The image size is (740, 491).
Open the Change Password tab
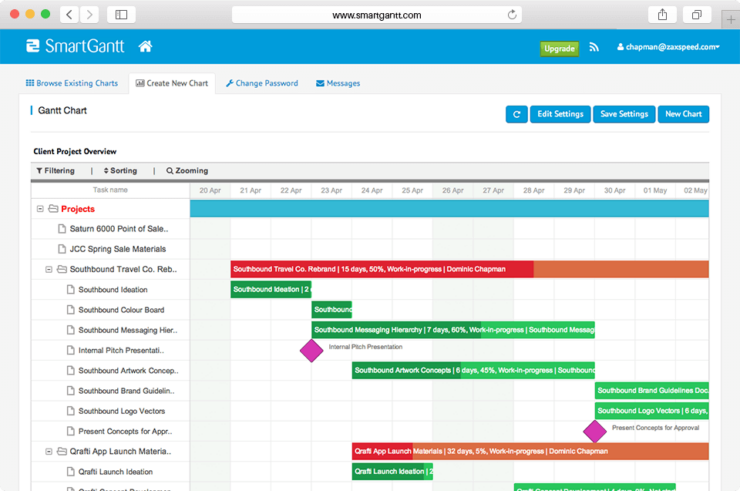click(262, 83)
